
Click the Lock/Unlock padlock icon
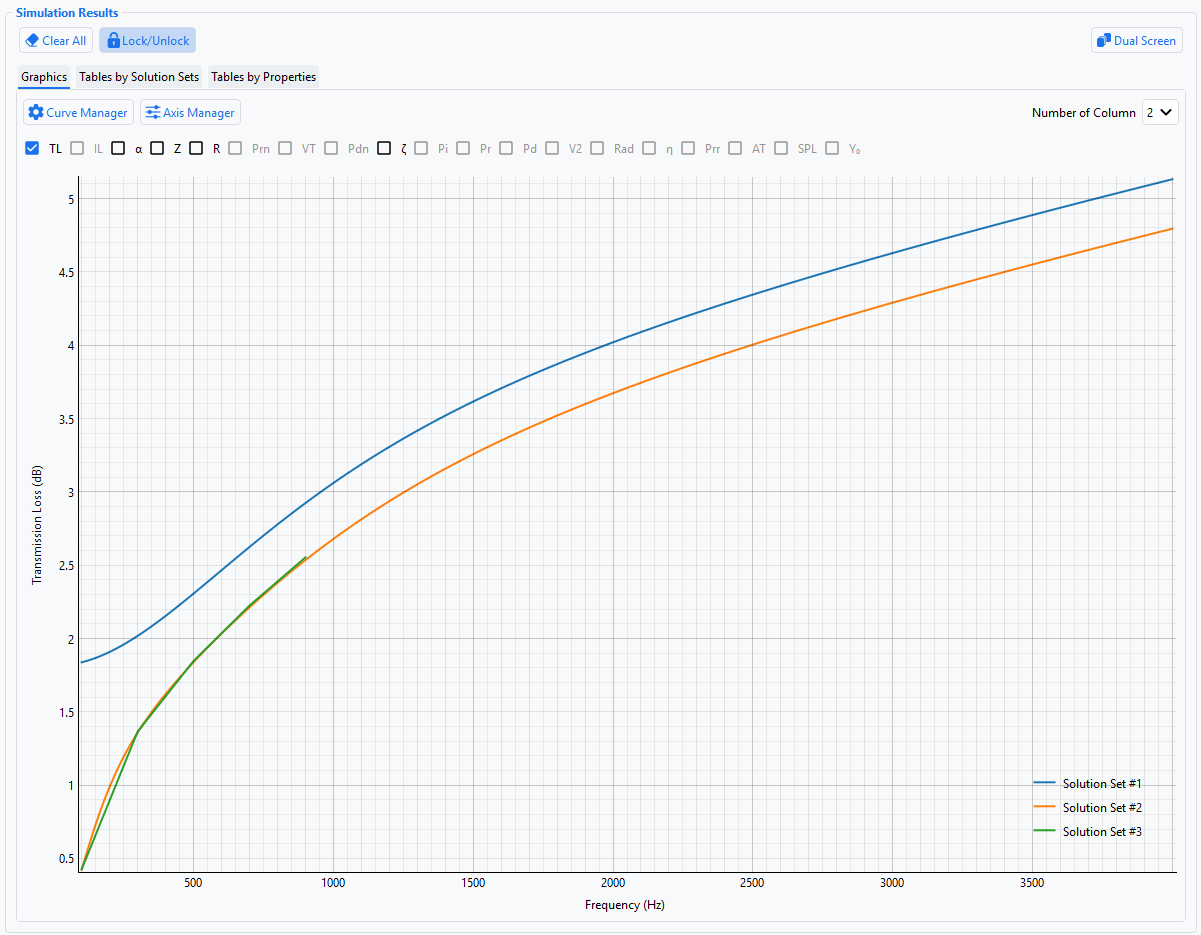tap(113, 41)
